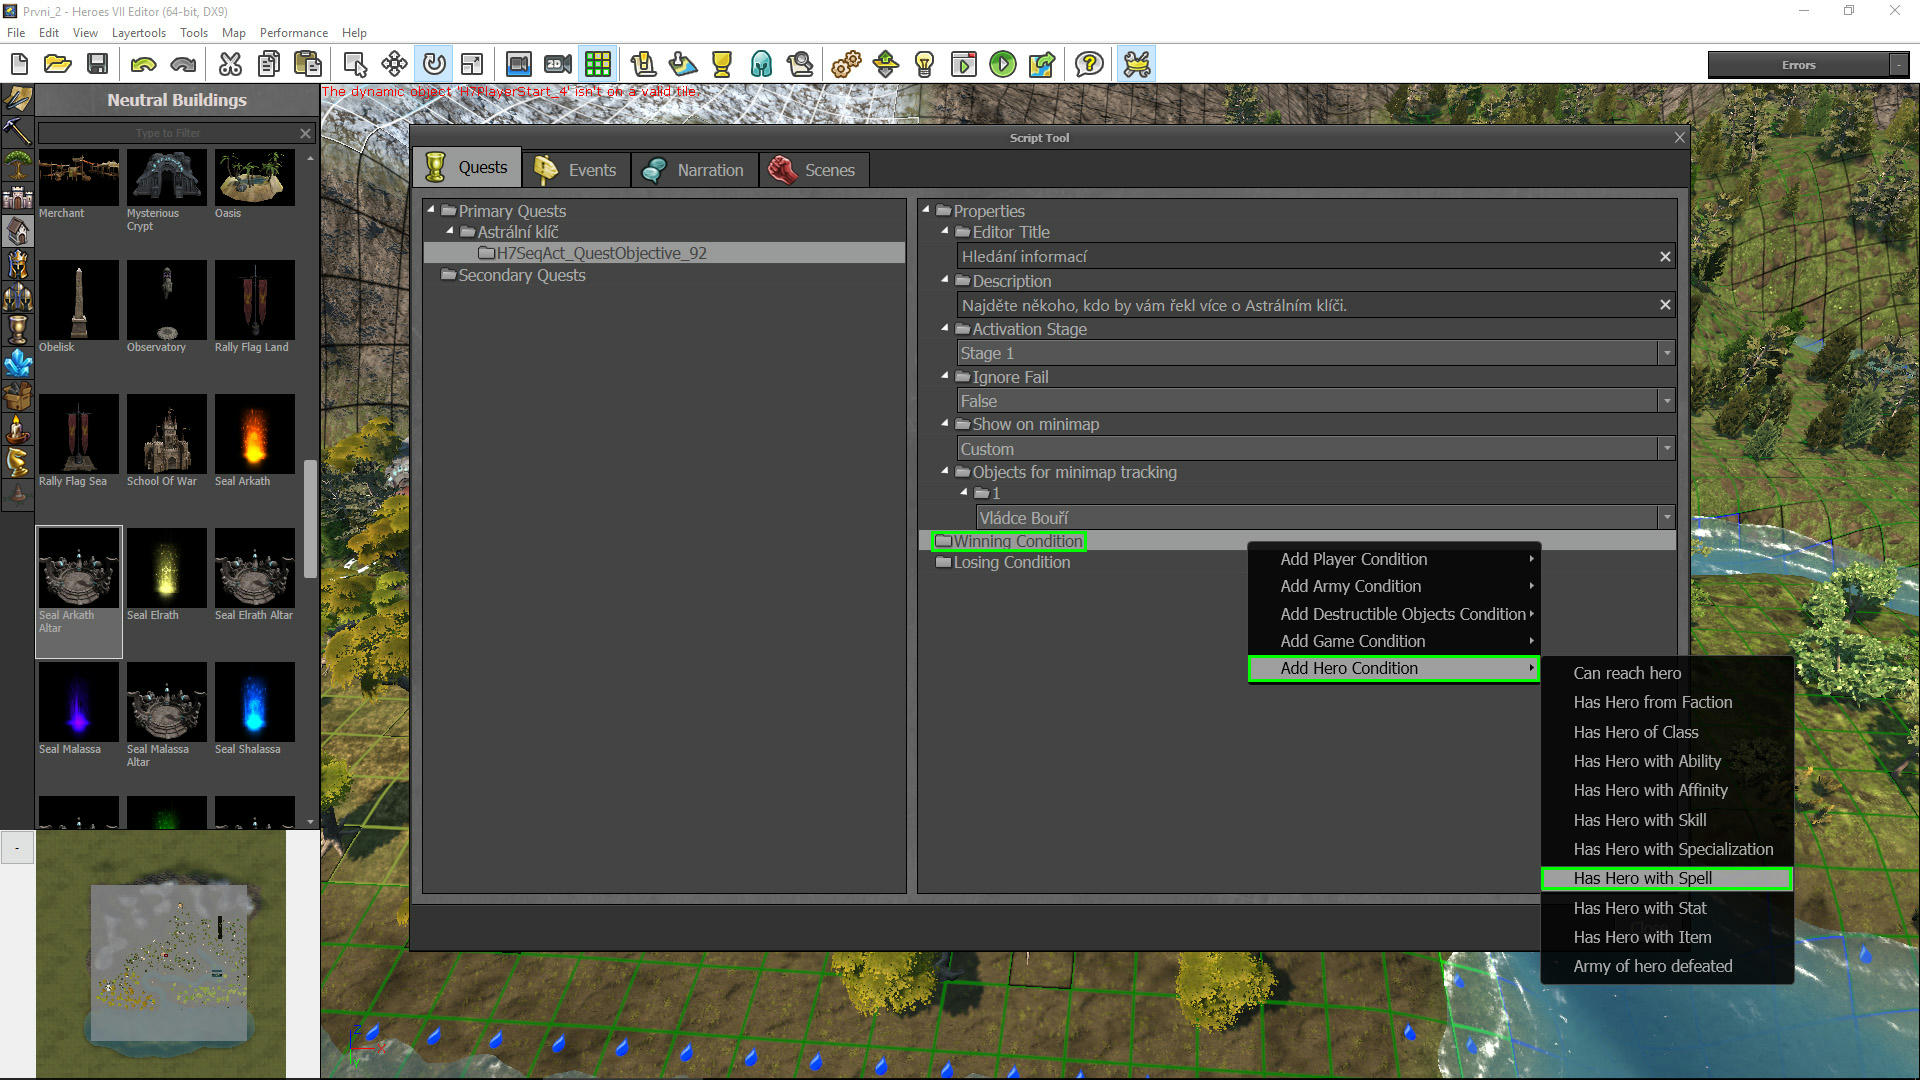The image size is (1920, 1080).
Task: Open Add Army Condition submenu
Action: coord(1394,586)
